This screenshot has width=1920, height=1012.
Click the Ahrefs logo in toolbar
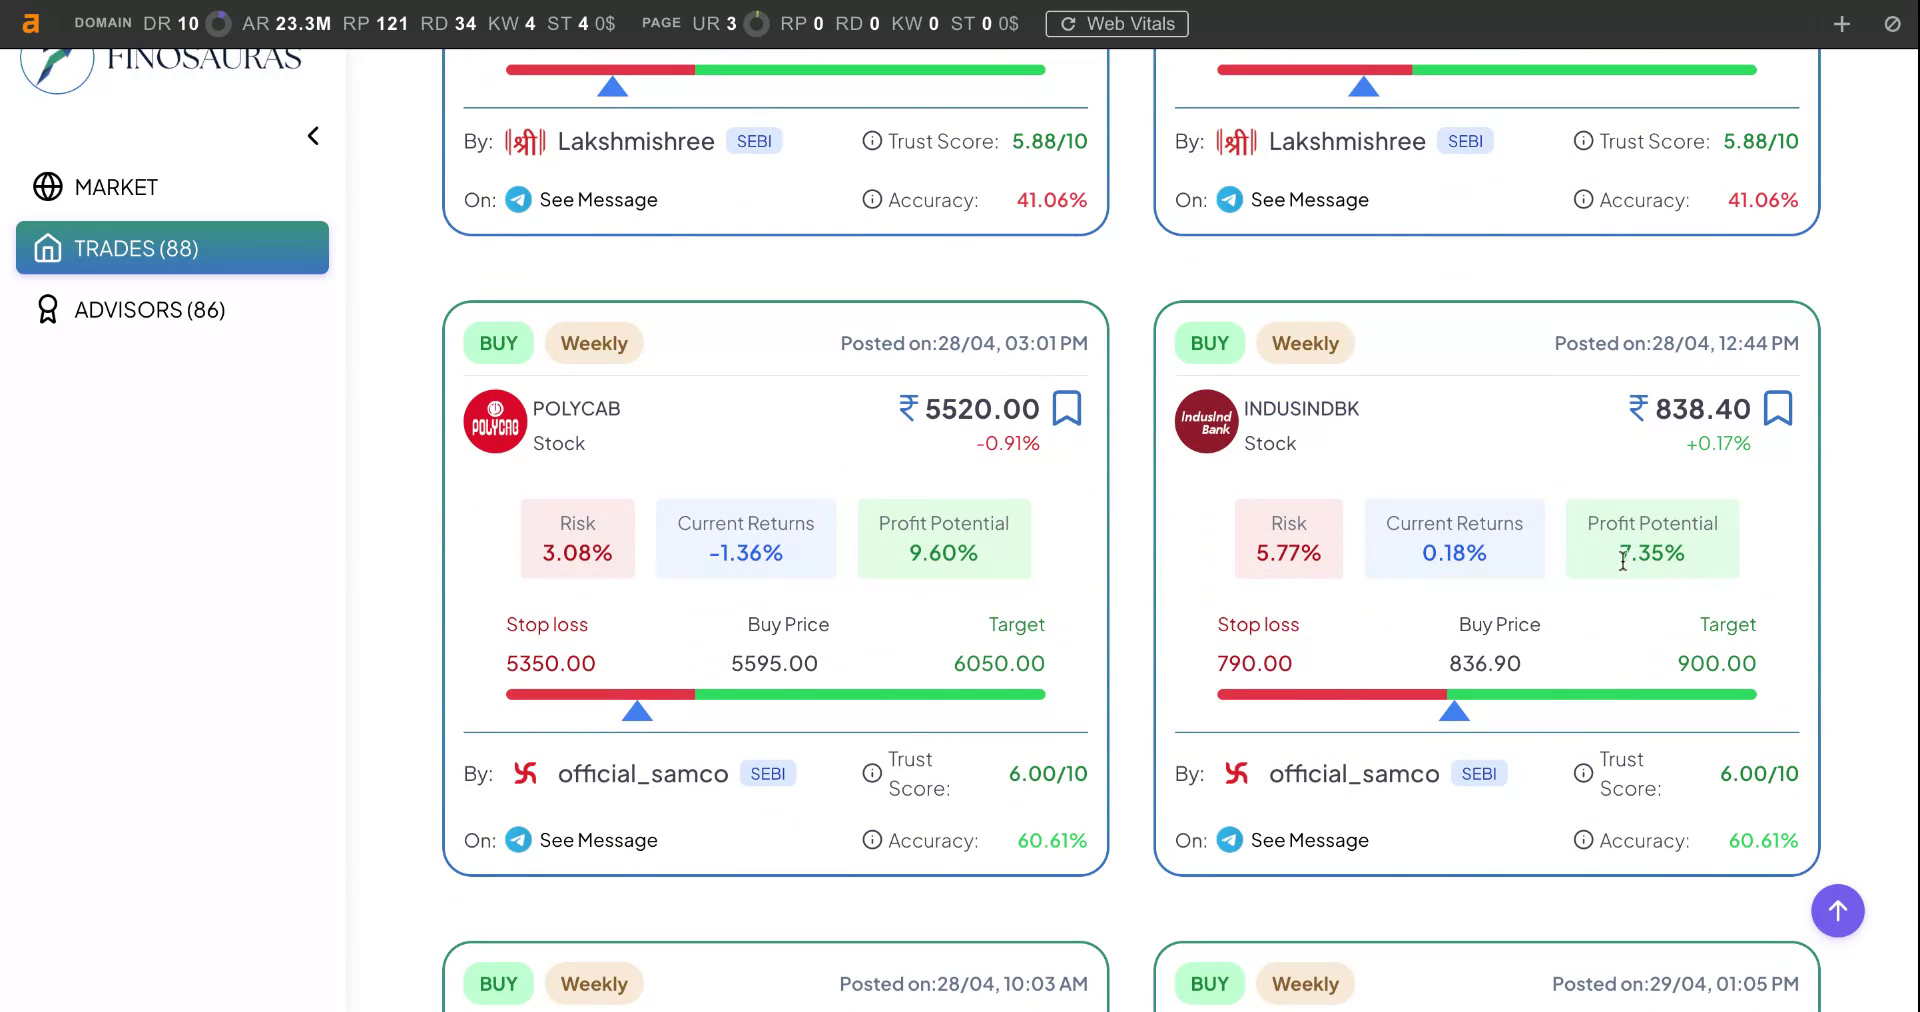tap(31, 24)
